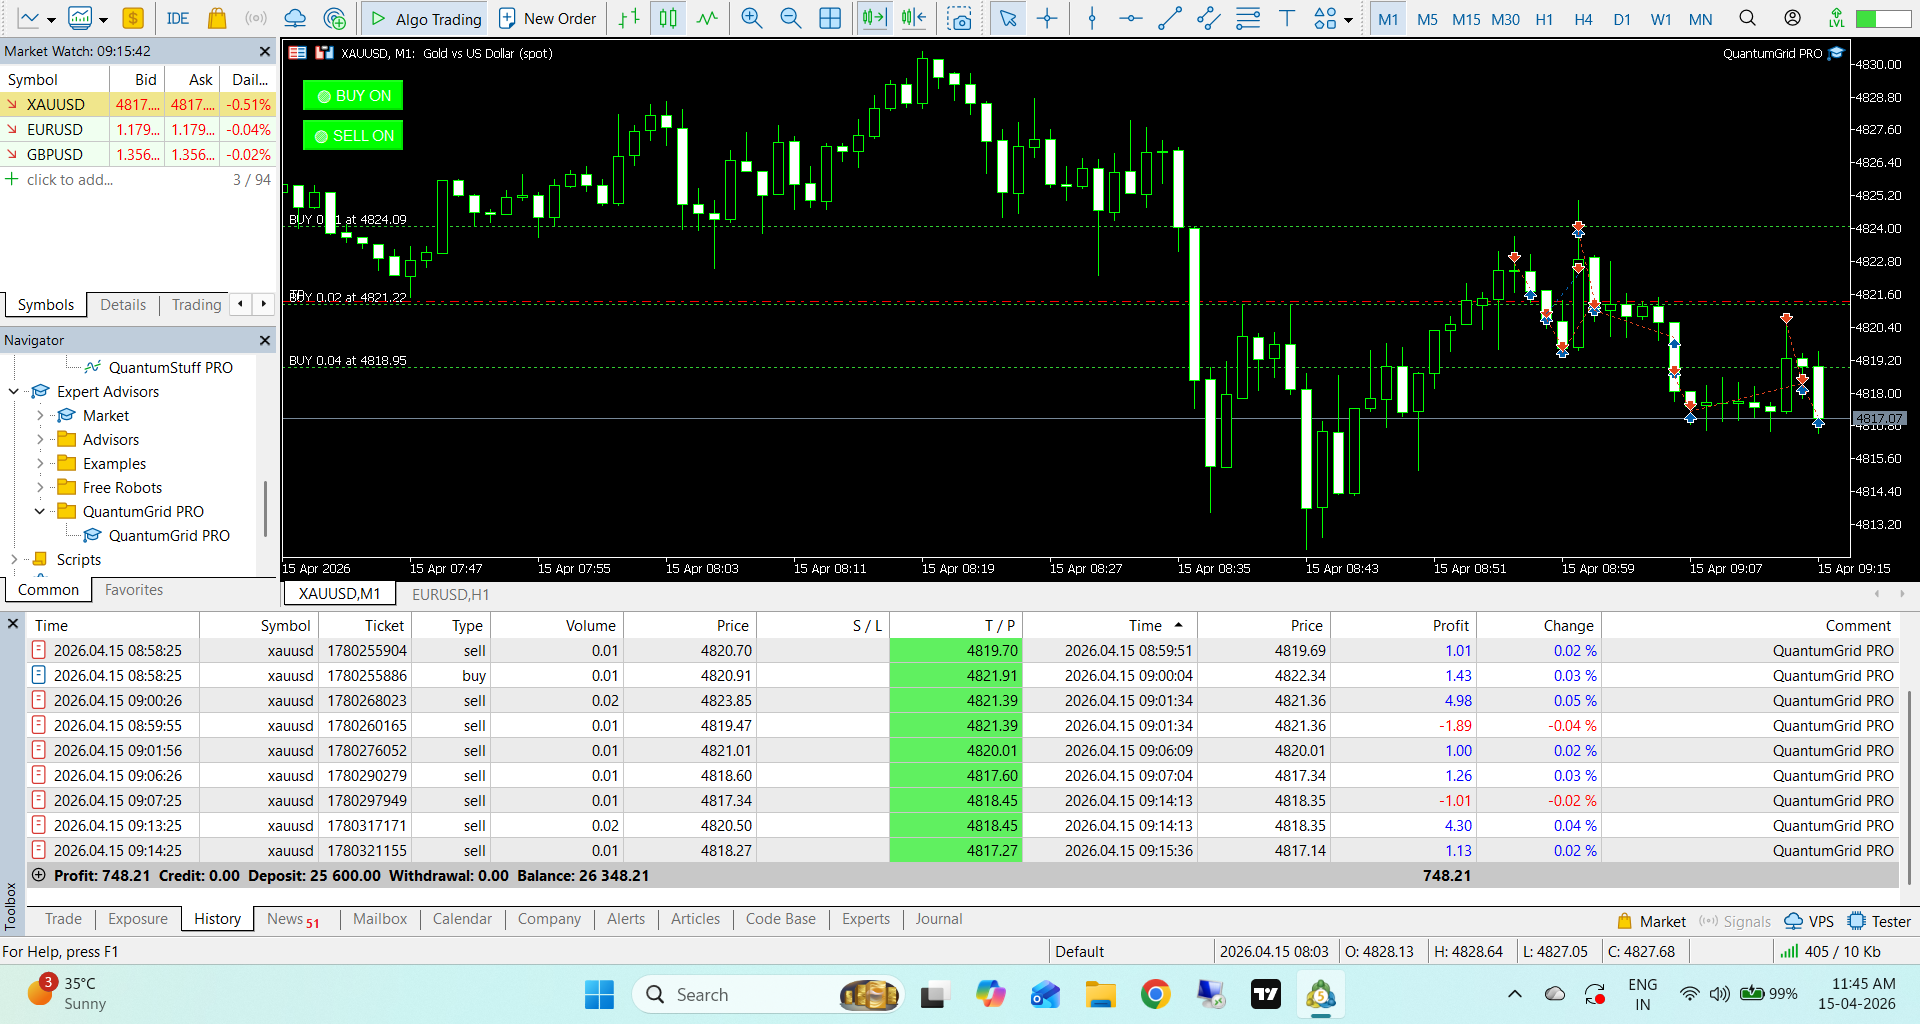Take a chart screenshot with camera icon

[x=959, y=18]
